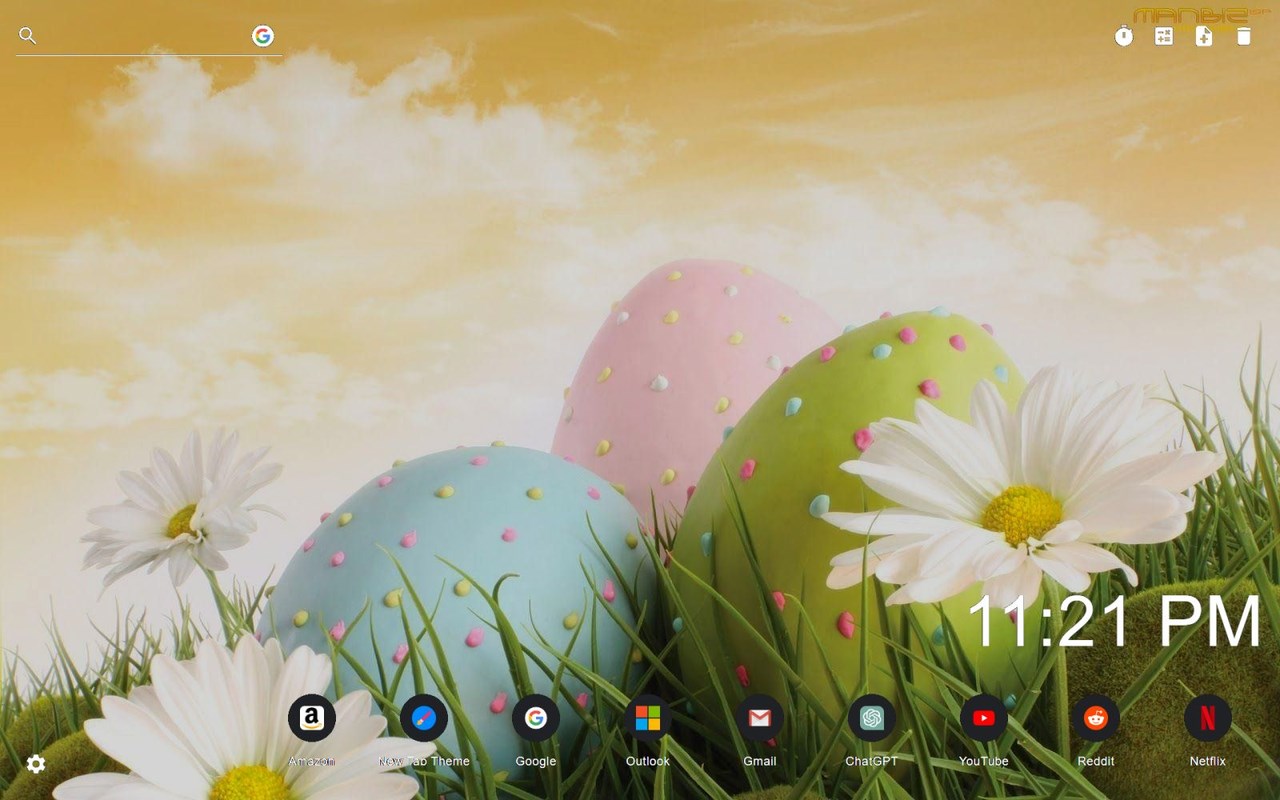Click the 11:21 PM clock display
The height and width of the screenshot is (800, 1280).
point(1114,622)
